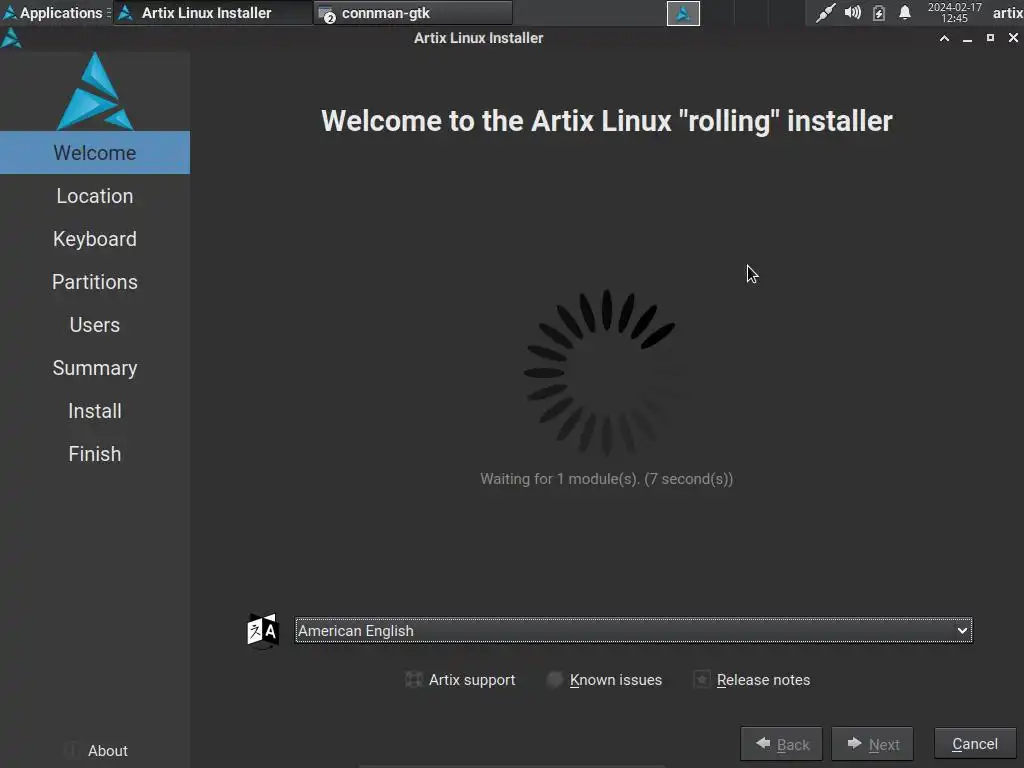1024x768 pixels.
Task: Open the Artix support link
Action: point(460,680)
